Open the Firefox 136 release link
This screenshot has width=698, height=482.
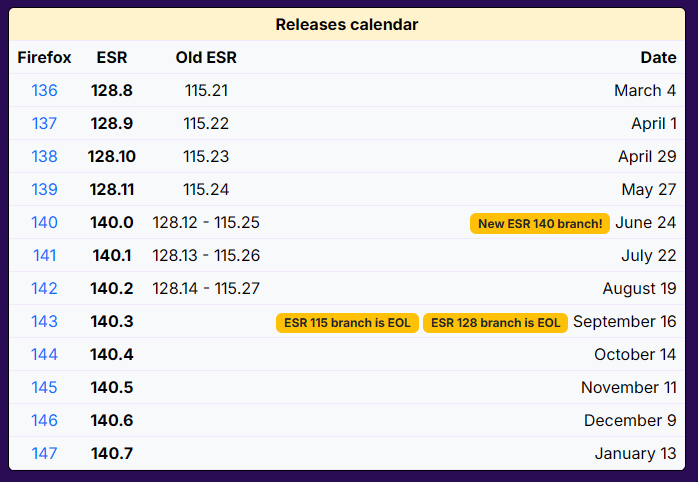point(44,91)
